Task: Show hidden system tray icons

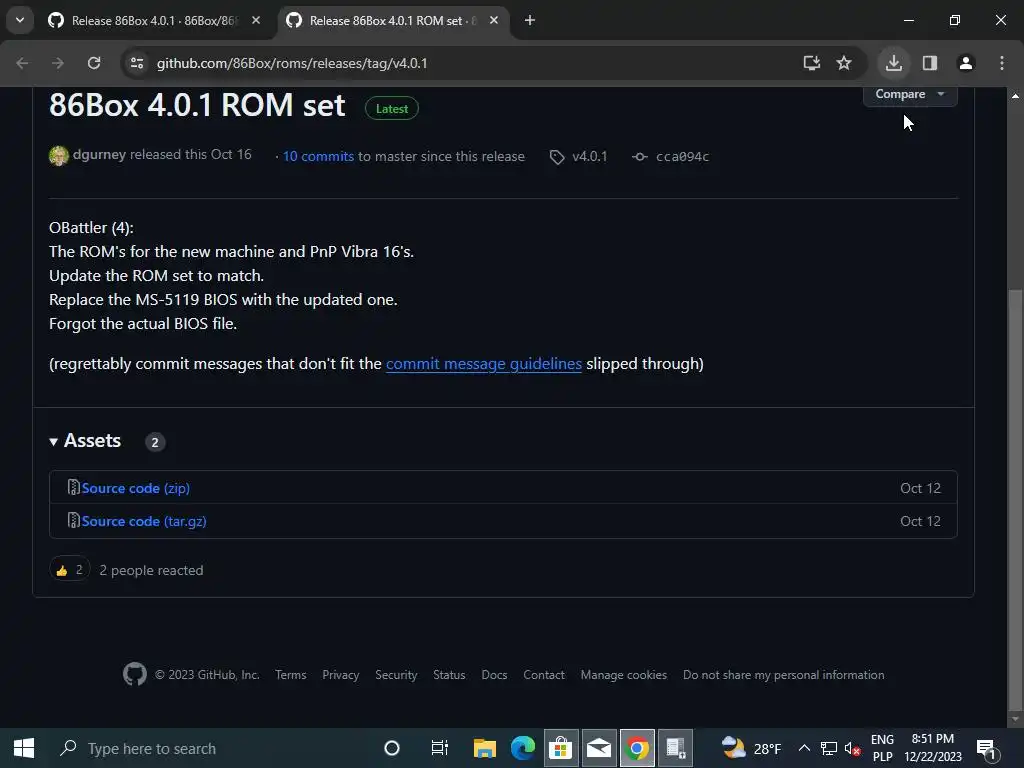Action: (x=805, y=748)
